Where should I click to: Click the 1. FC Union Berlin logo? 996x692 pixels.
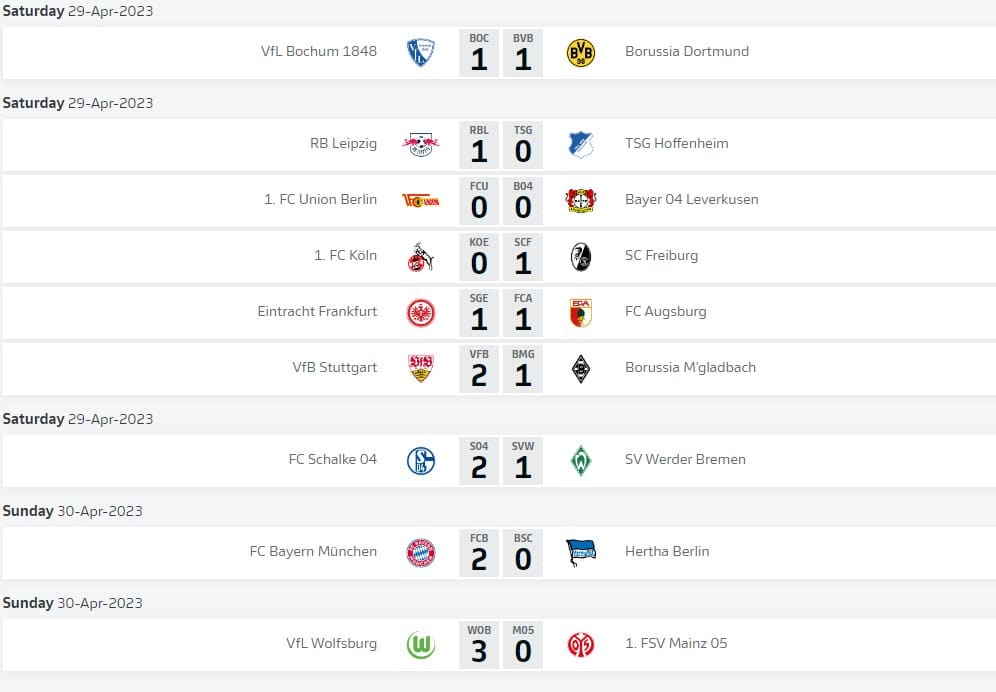tap(421, 201)
